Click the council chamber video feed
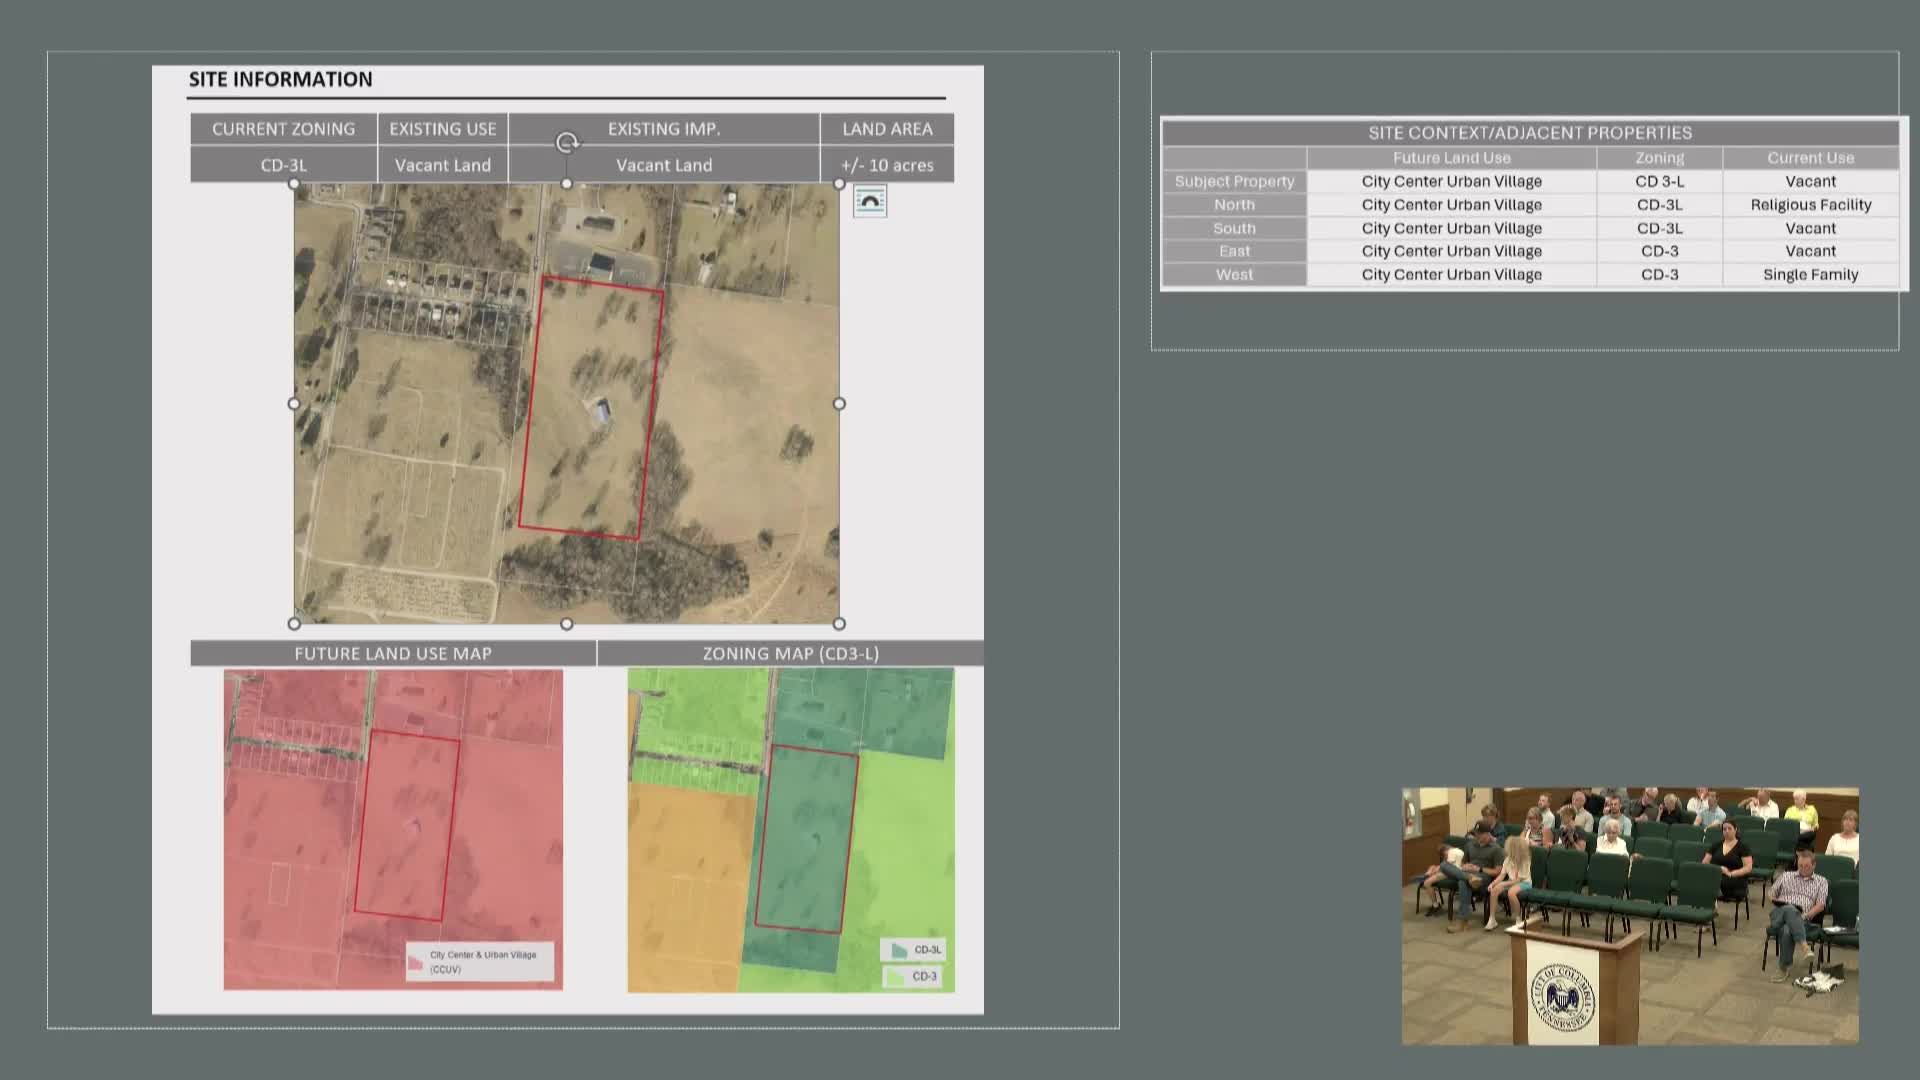Viewport: 1920px width, 1080px height. [1630, 916]
